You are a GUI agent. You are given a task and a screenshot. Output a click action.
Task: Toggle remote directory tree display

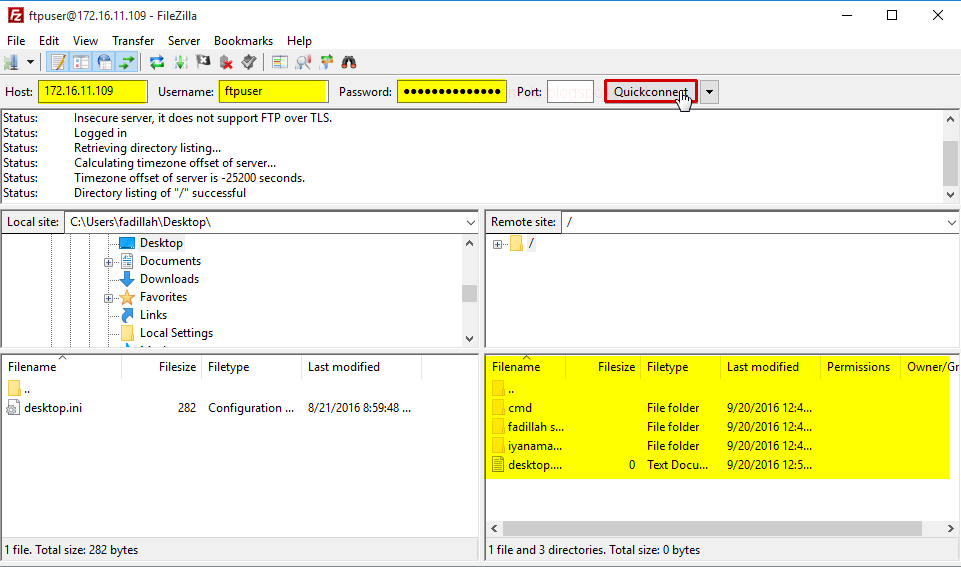tap(104, 62)
